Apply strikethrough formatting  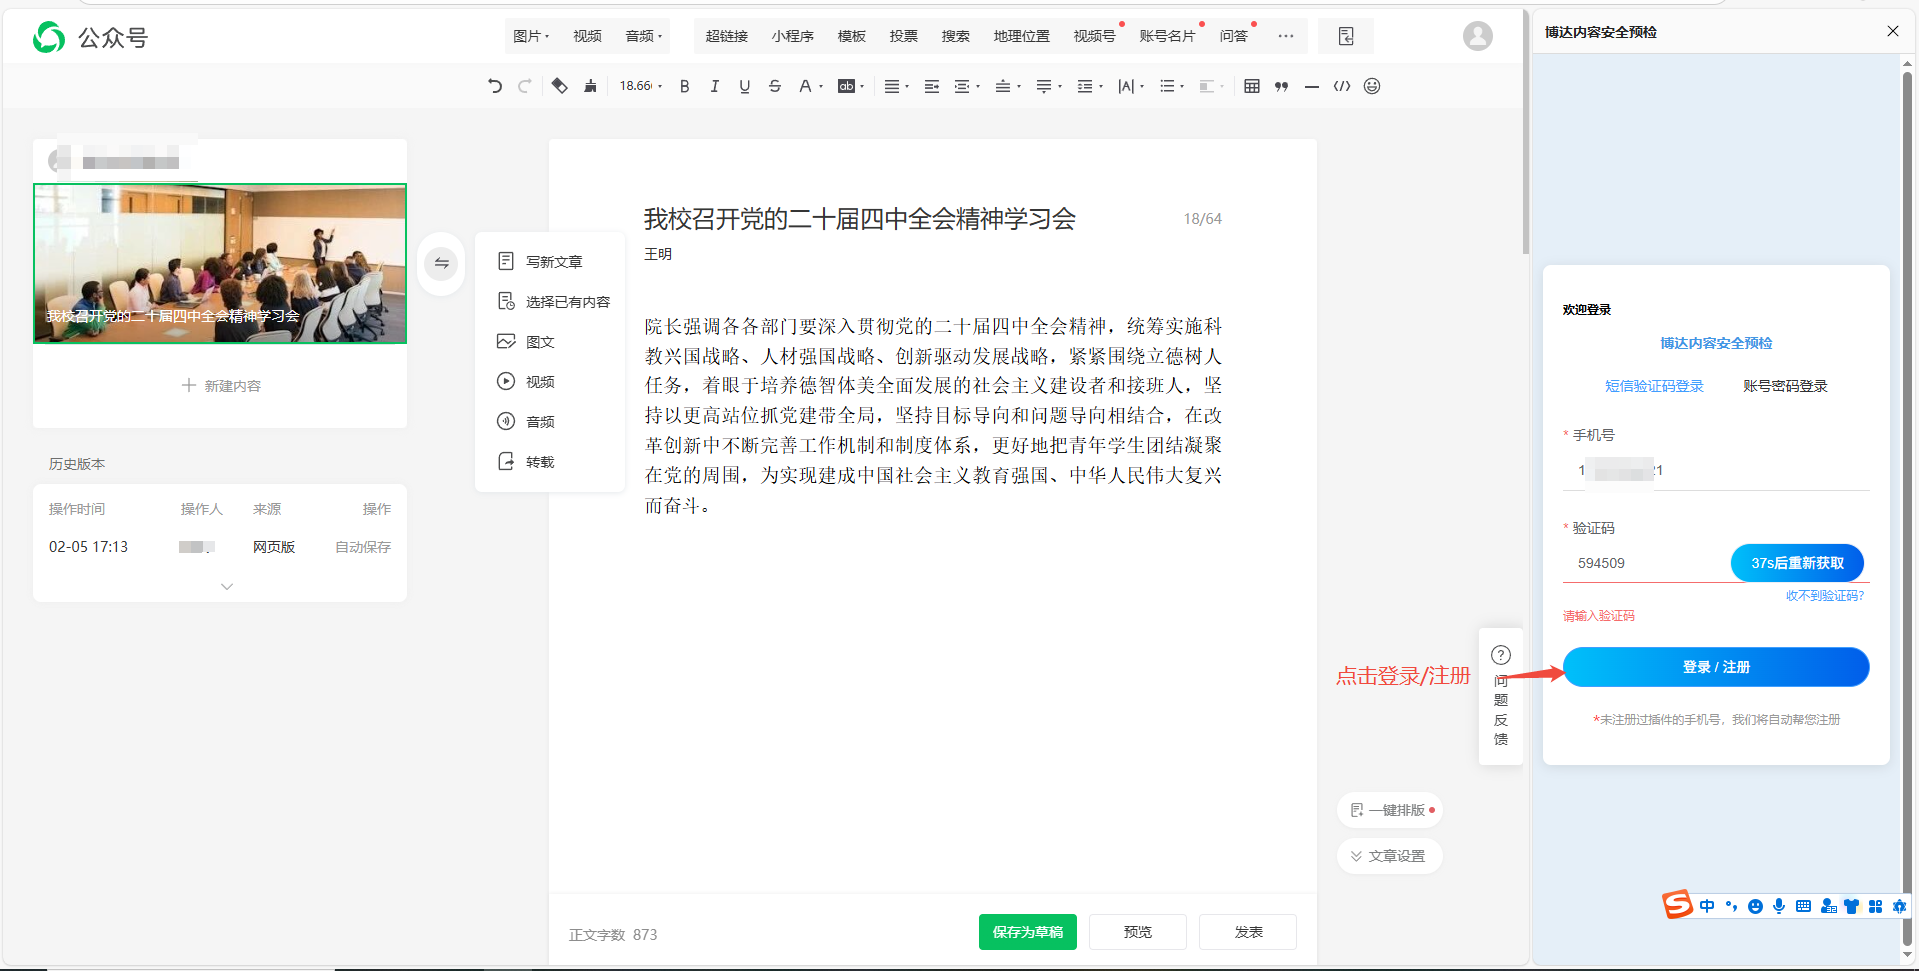point(774,86)
